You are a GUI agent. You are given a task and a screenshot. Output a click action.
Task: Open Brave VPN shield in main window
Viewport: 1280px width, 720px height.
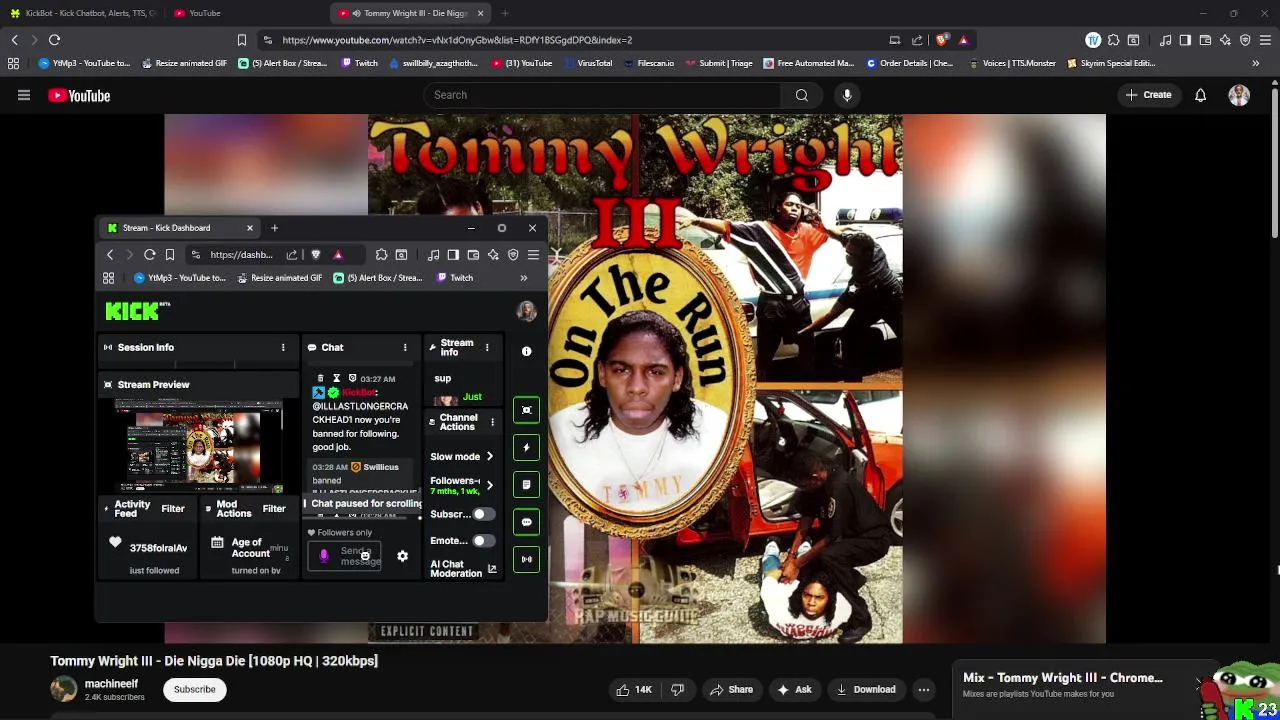(x=1245, y=40)
